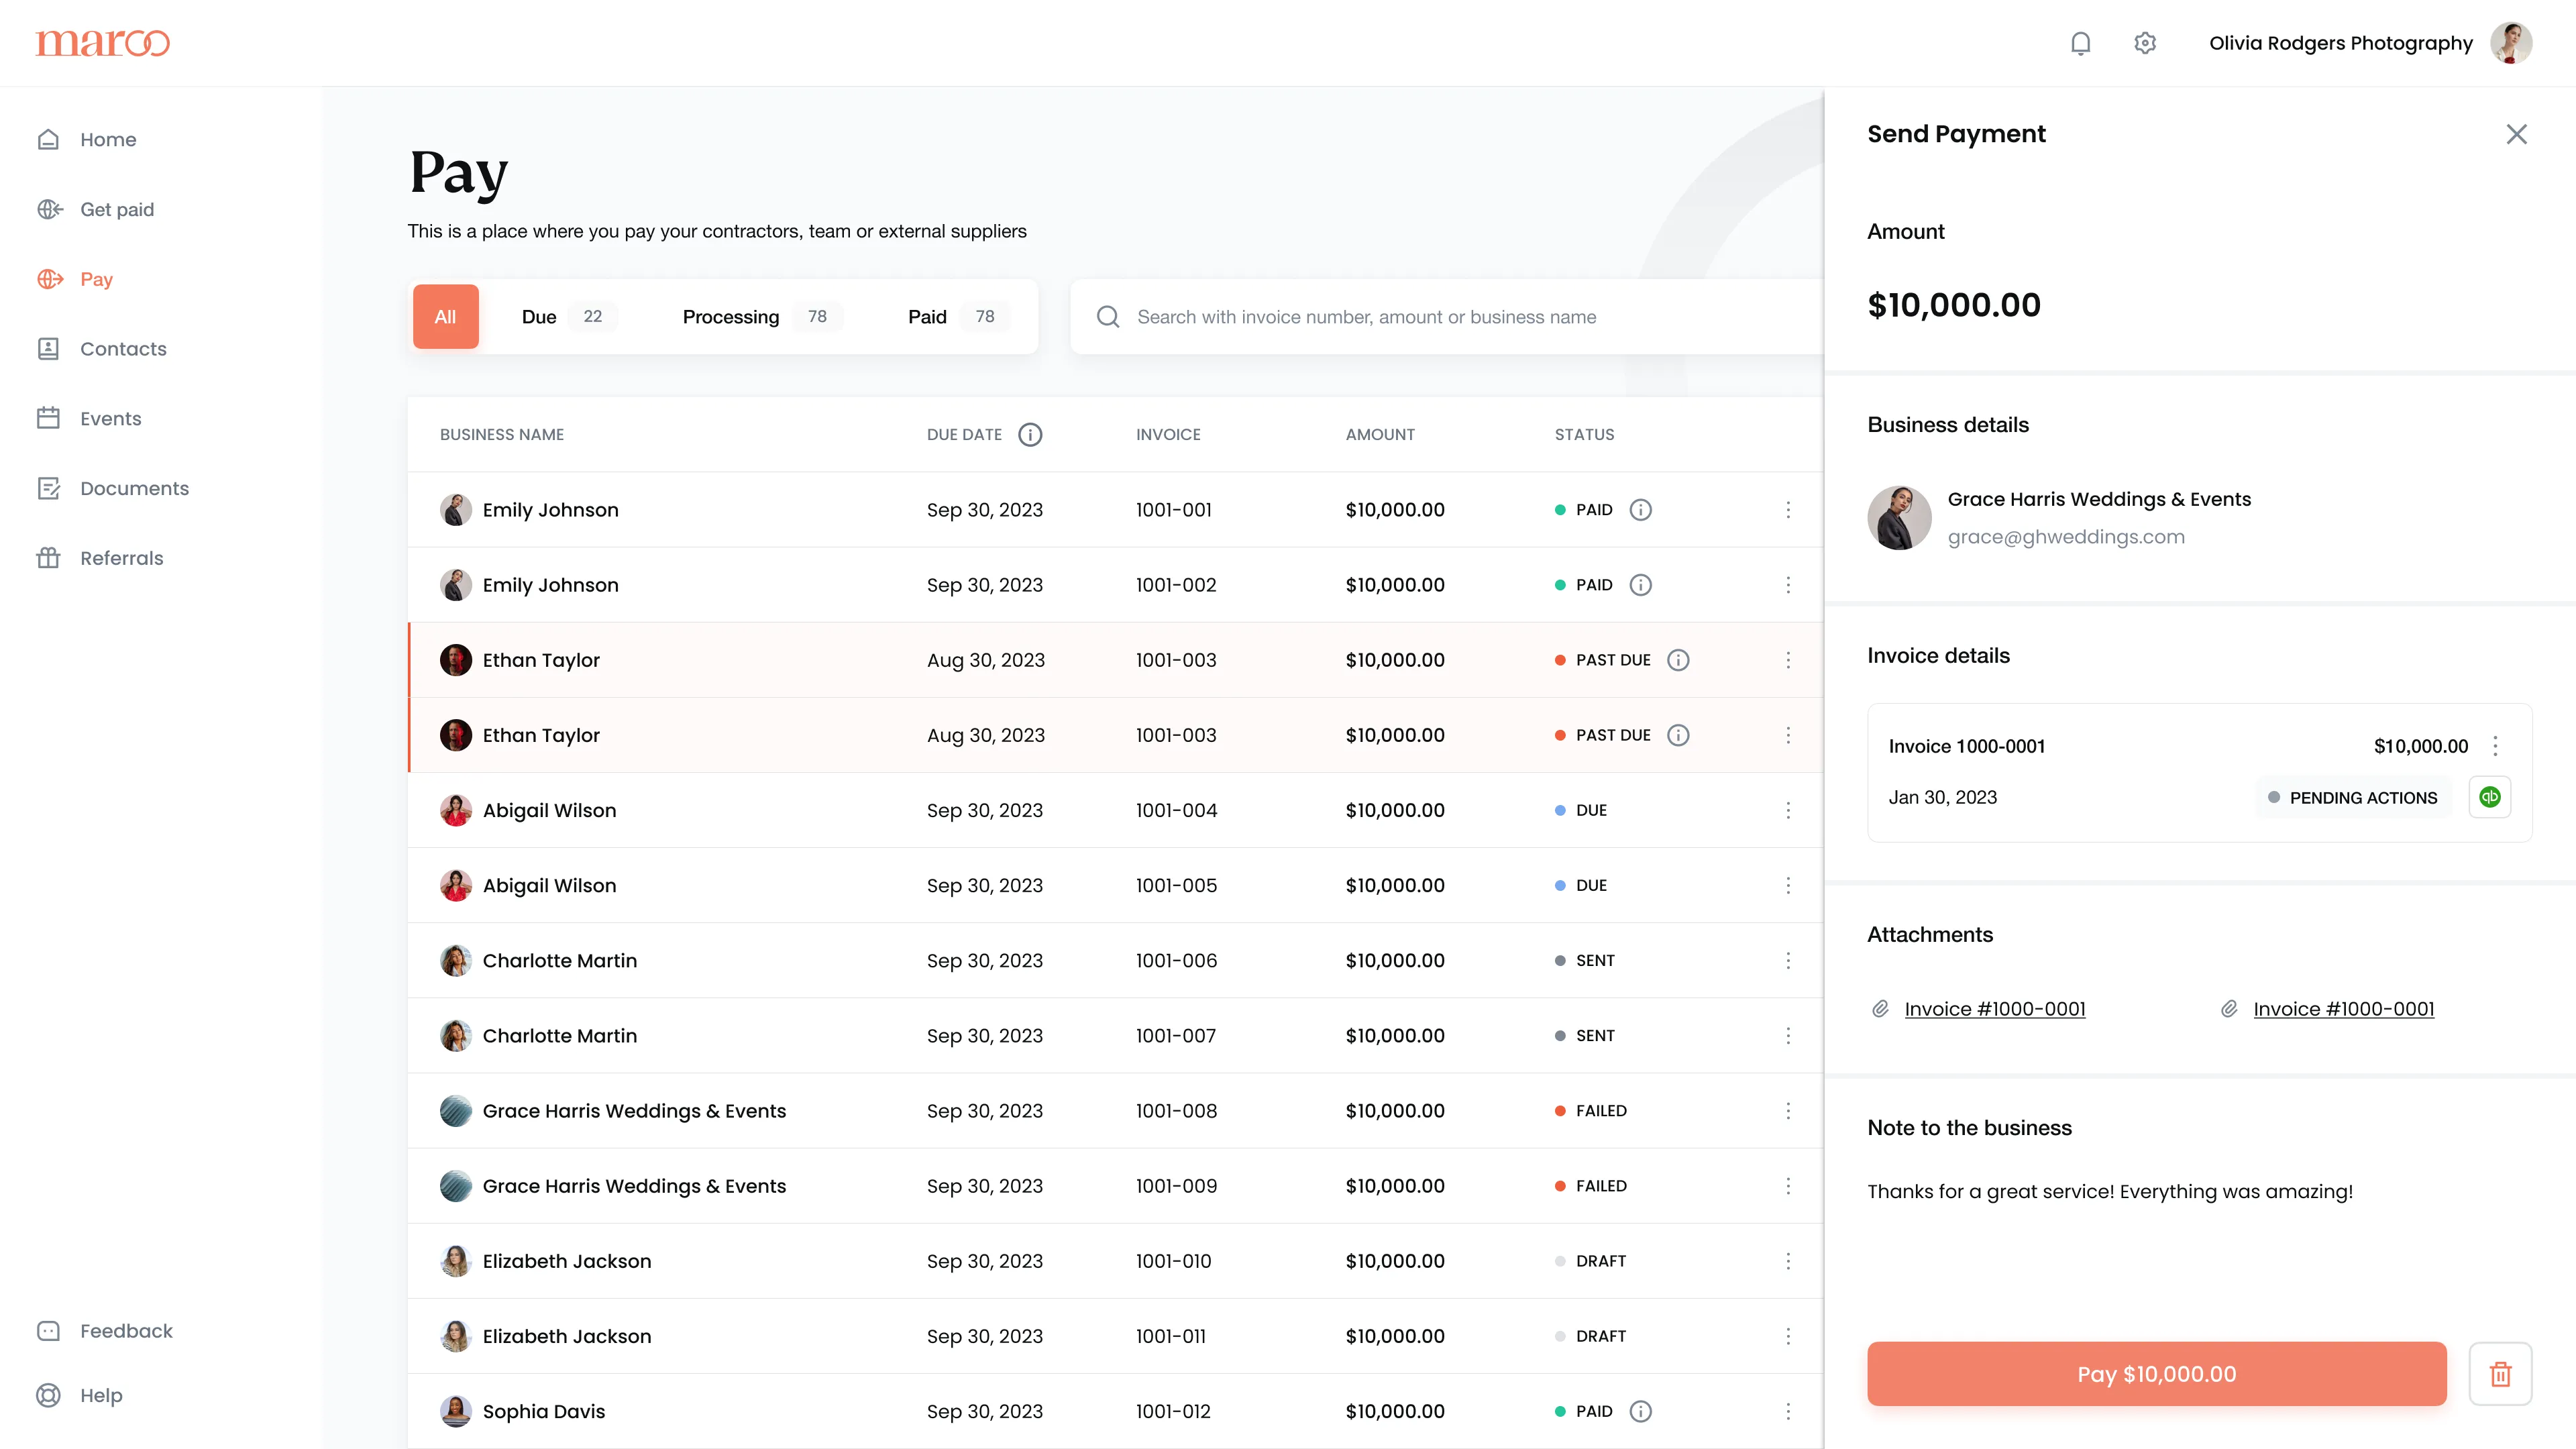This screenshot has width=2576, height=1449.
Task: Open settings gear icon in header
Action: click(x=2144, y=43)
